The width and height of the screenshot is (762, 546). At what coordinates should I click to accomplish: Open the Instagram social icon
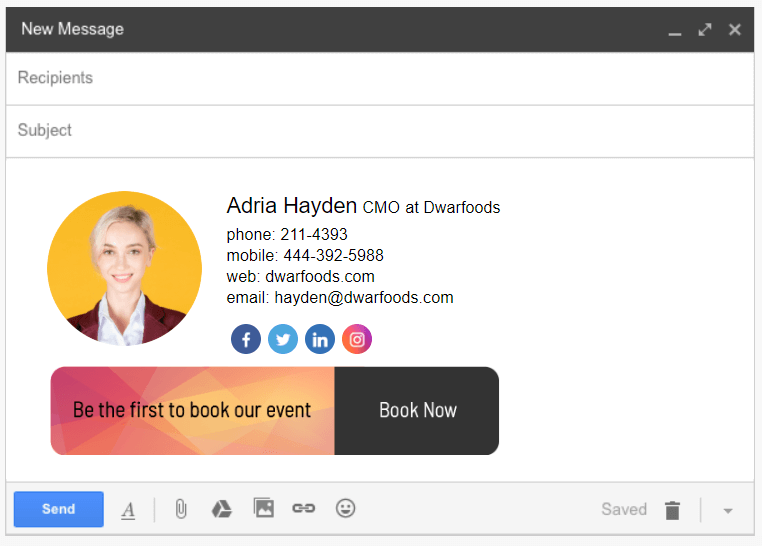[x=357, y=339]
